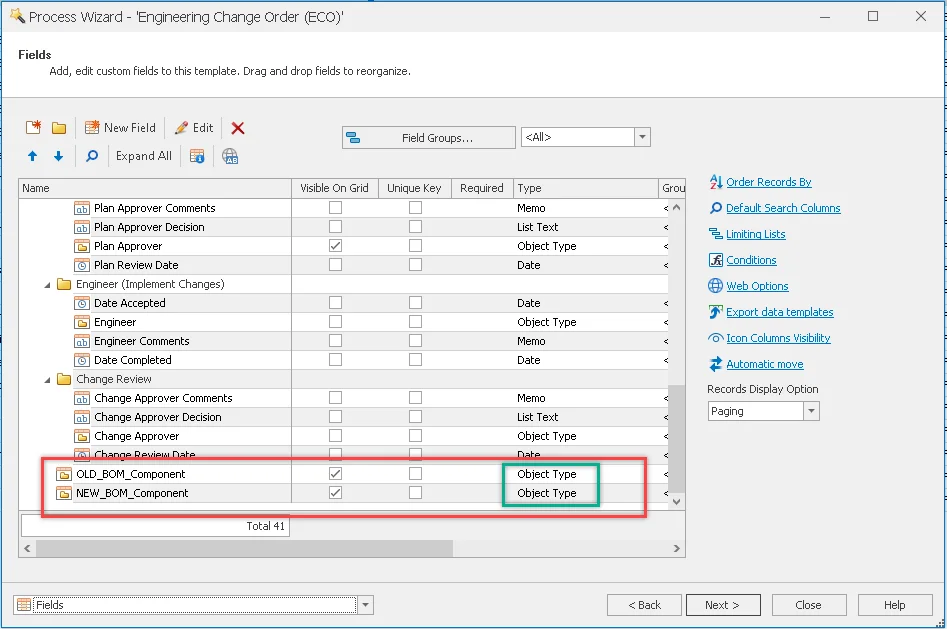Click the globe translation icon

click(x=230, y=156)
